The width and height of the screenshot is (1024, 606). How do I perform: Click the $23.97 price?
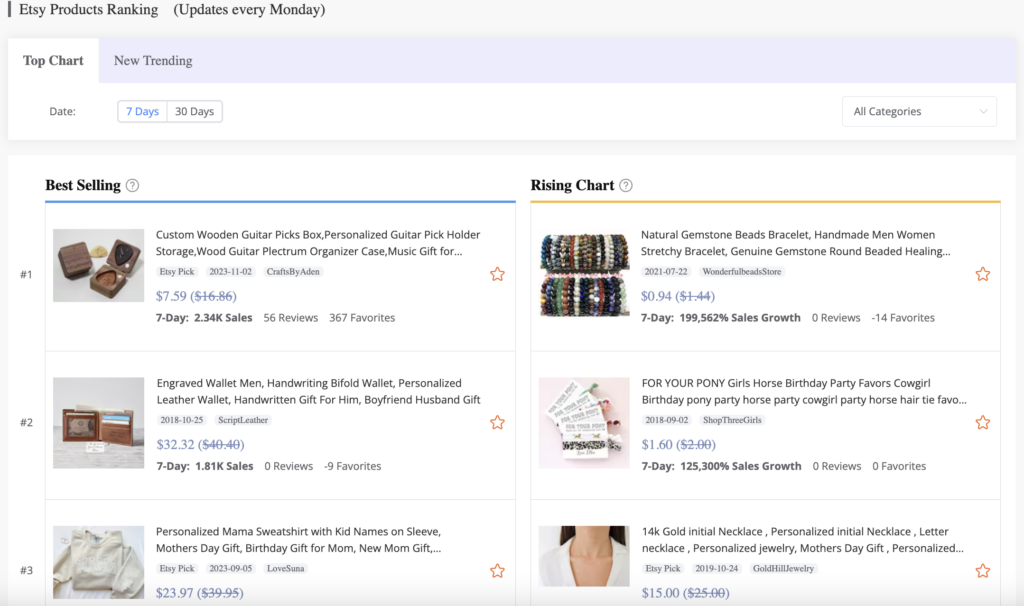174,593
